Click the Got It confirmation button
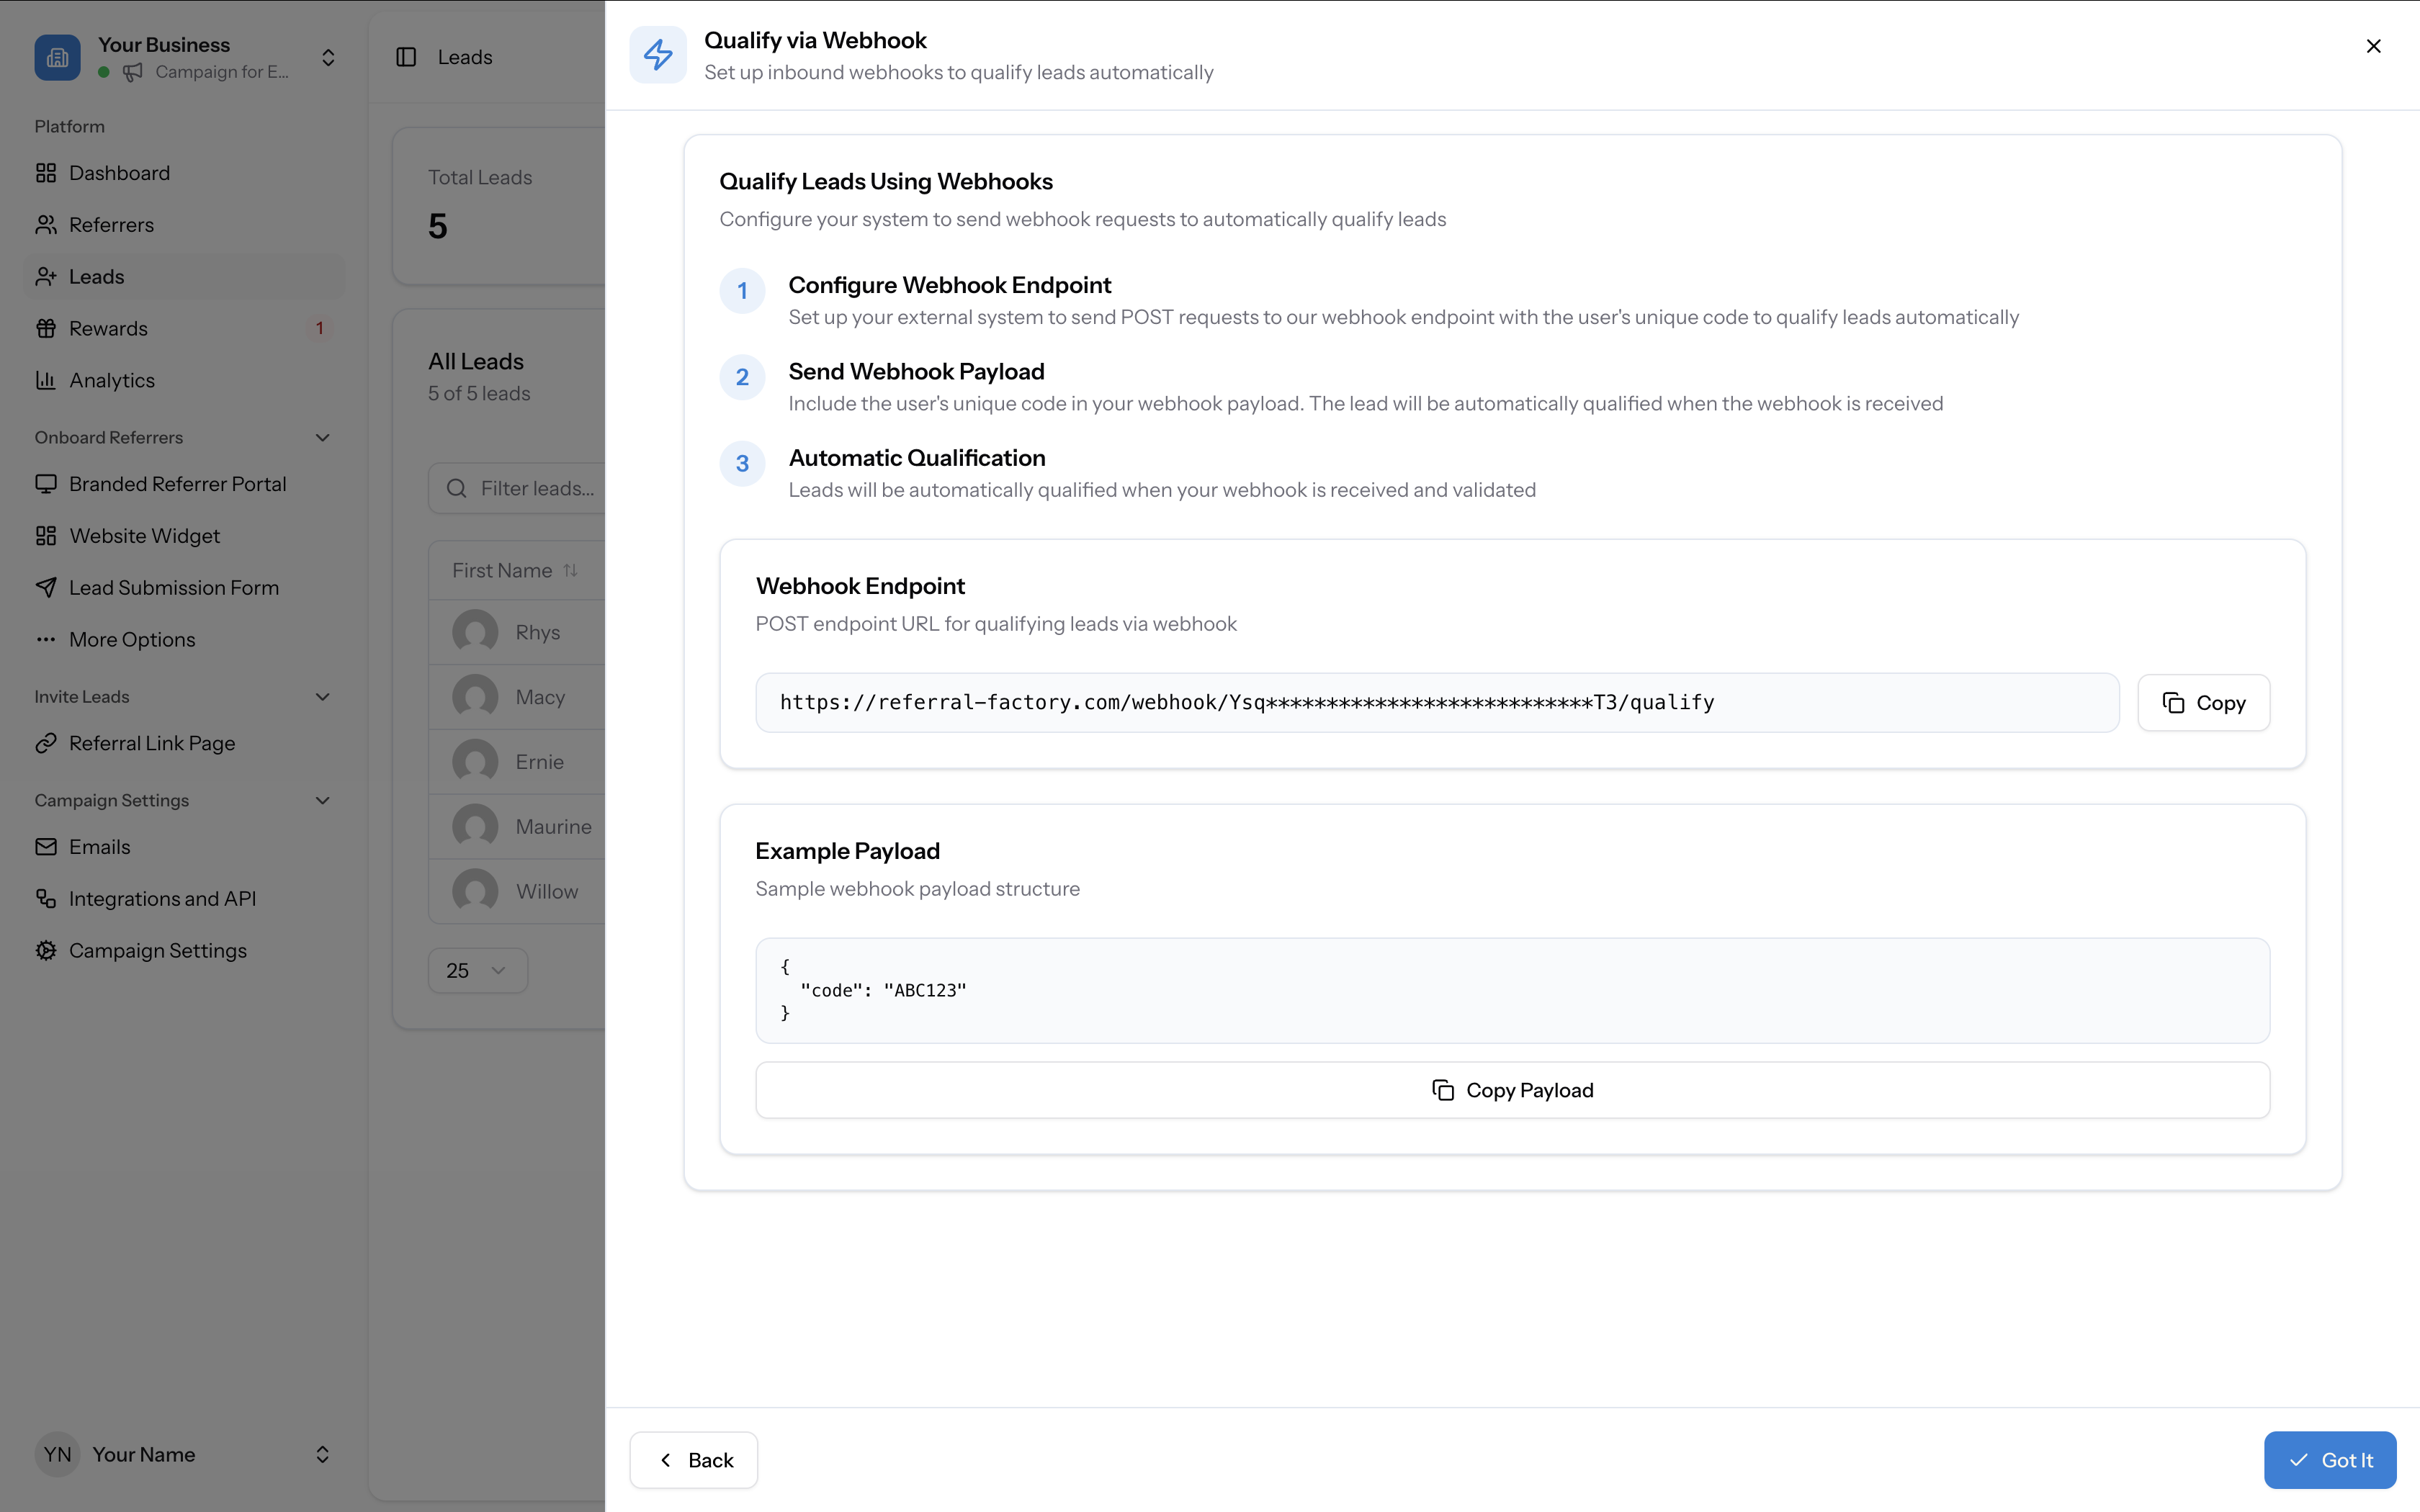Screen dimensions: 2420x1512 coord(2330,1459)
